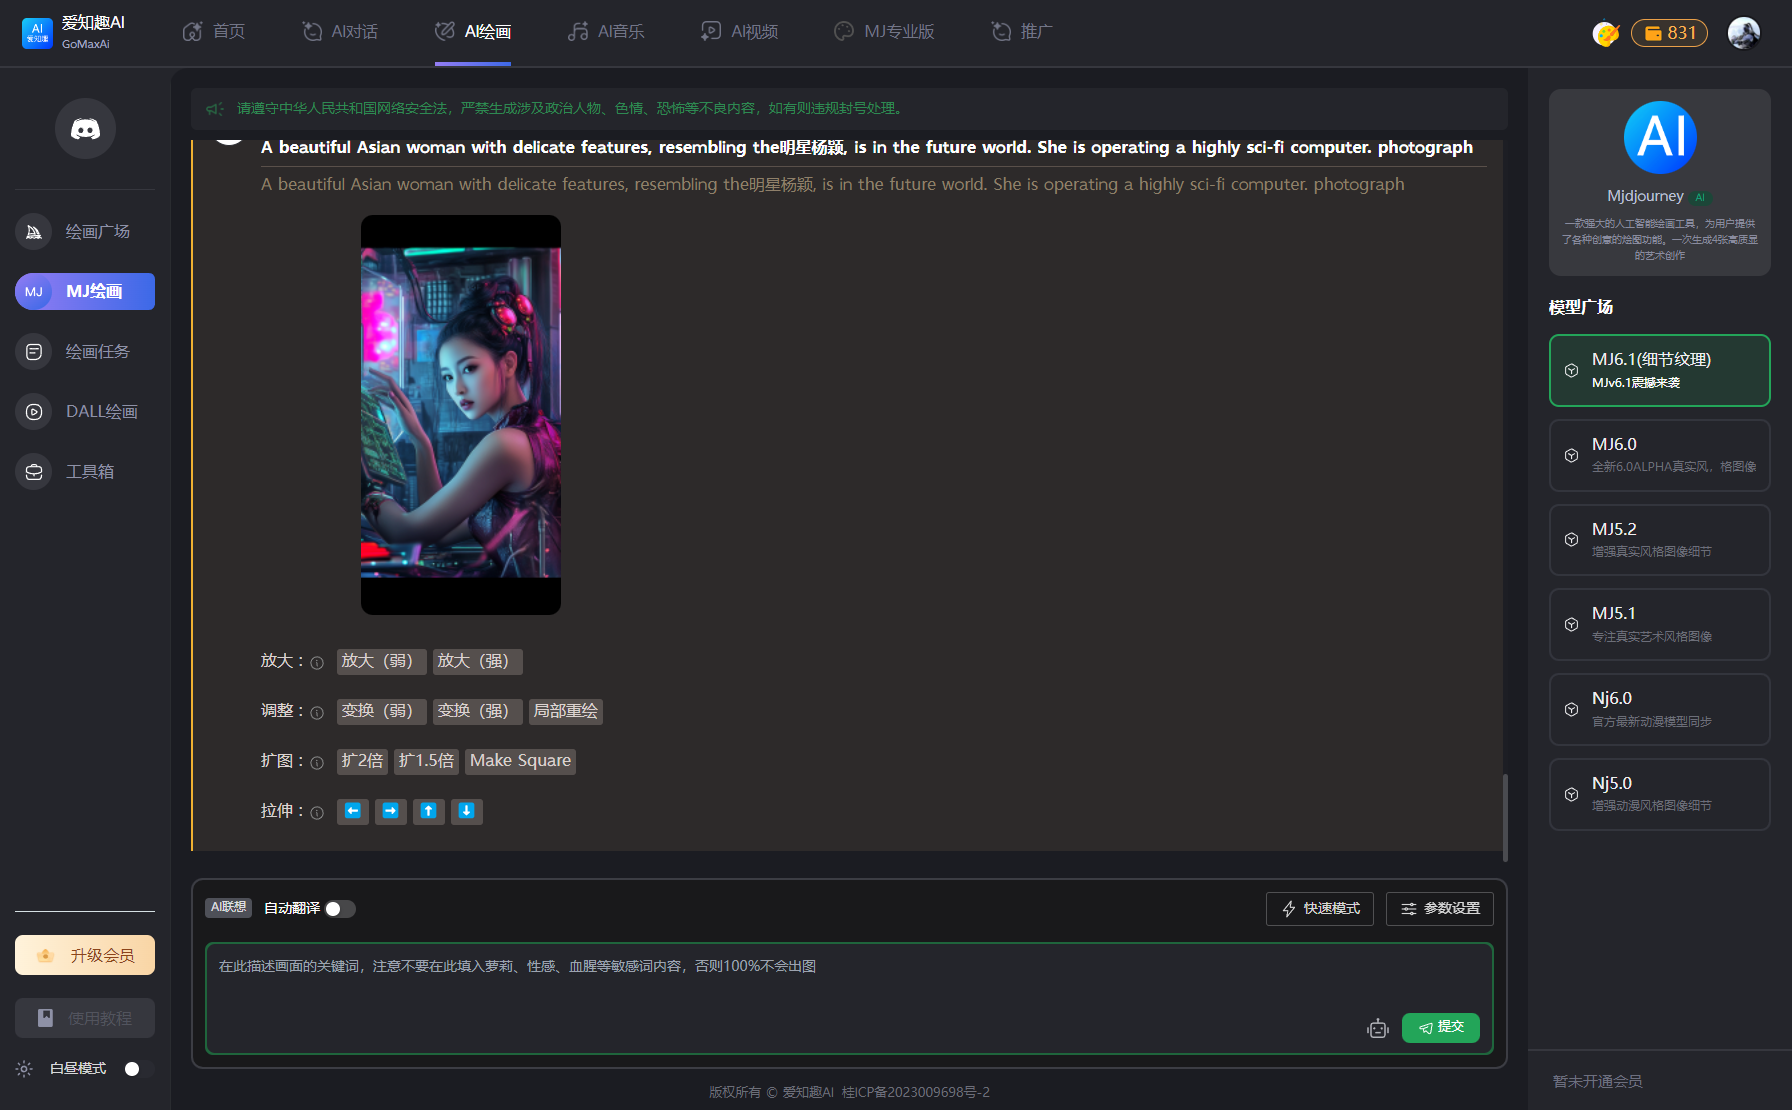Viewport: 1792px width, 1110px height.
Task: Open the 使用教程 tutorial button
Action: click(x=85, y=1018)
